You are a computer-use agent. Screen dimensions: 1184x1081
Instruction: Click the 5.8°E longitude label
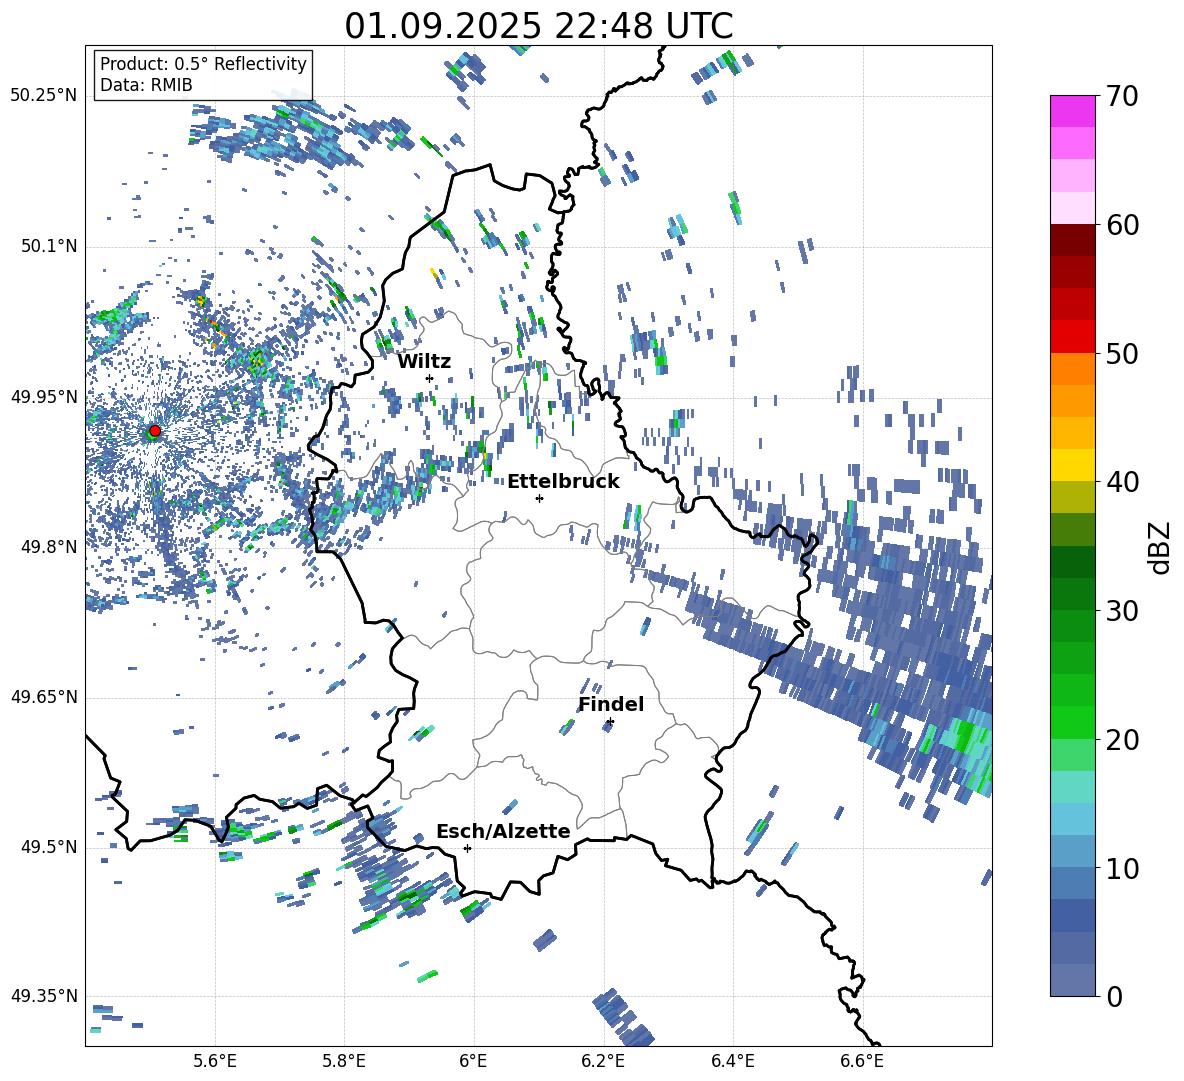point(344,1061)
